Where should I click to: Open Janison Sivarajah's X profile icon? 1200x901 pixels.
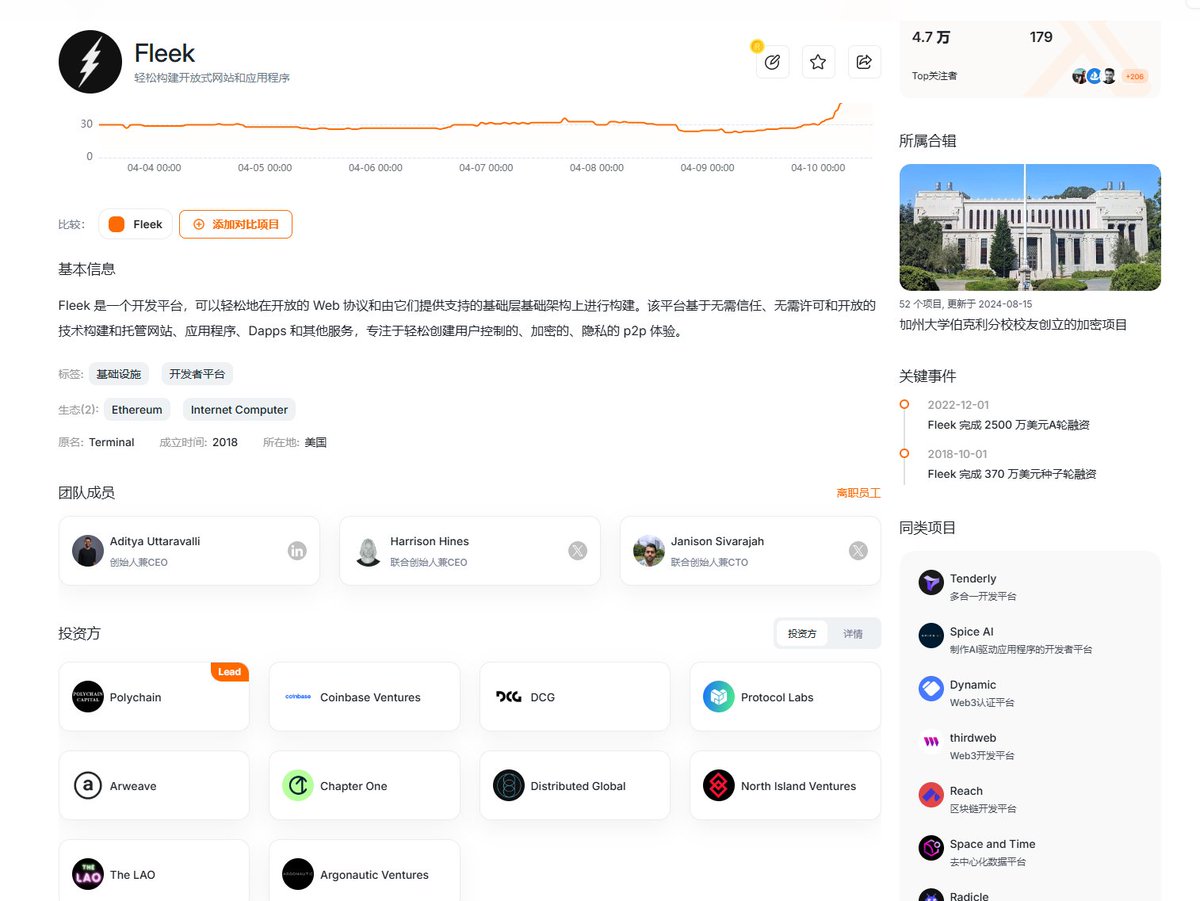pyautogui.click(x=858, y=551)
